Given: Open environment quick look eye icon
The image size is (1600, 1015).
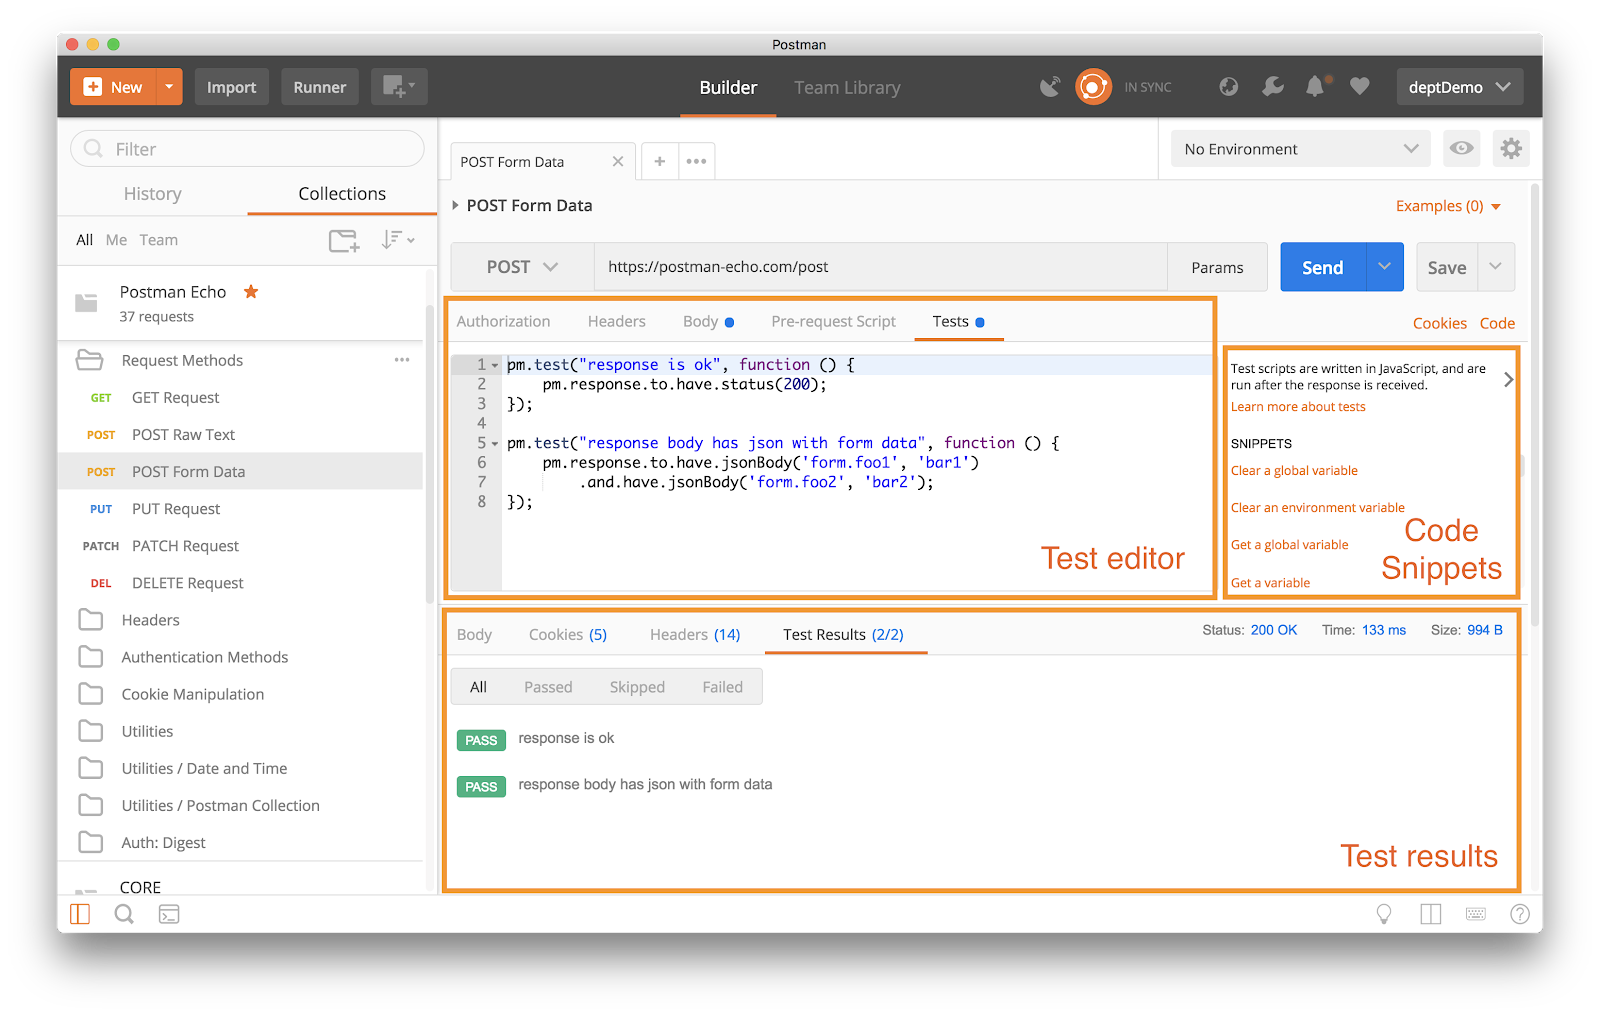Looking at the screenshot, I should click(1461, 149).
